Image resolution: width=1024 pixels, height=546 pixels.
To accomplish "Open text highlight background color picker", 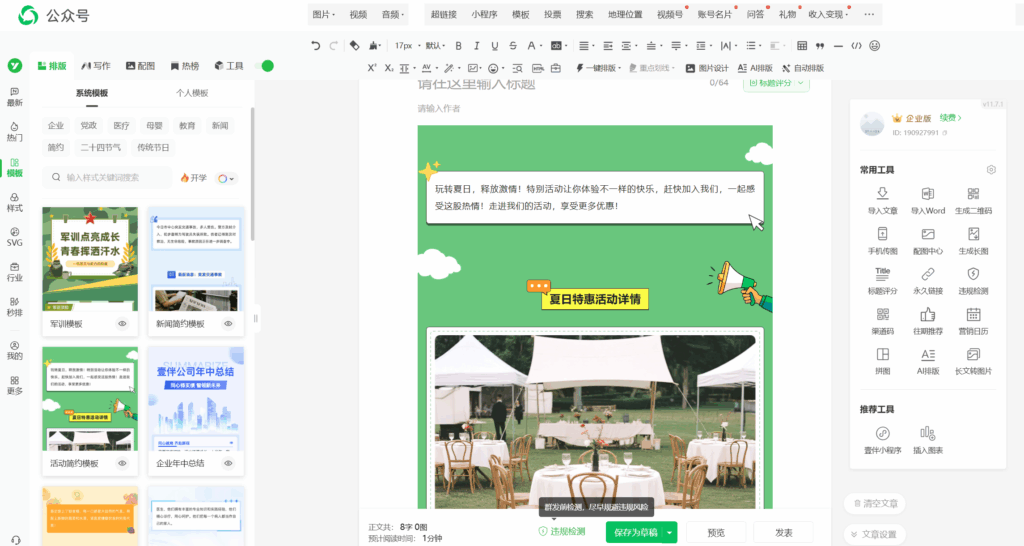I will point(557,46).
